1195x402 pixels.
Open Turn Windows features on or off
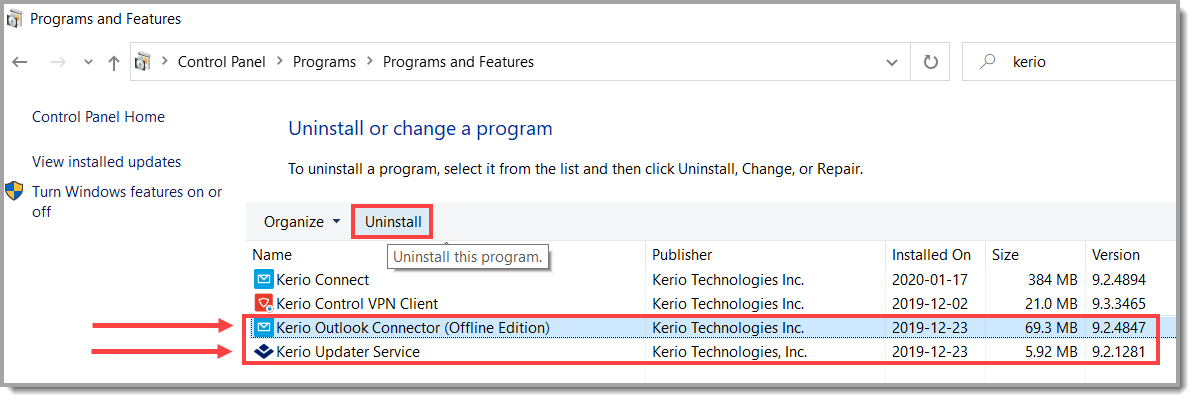pyautogui.click(x=127, y=202)
